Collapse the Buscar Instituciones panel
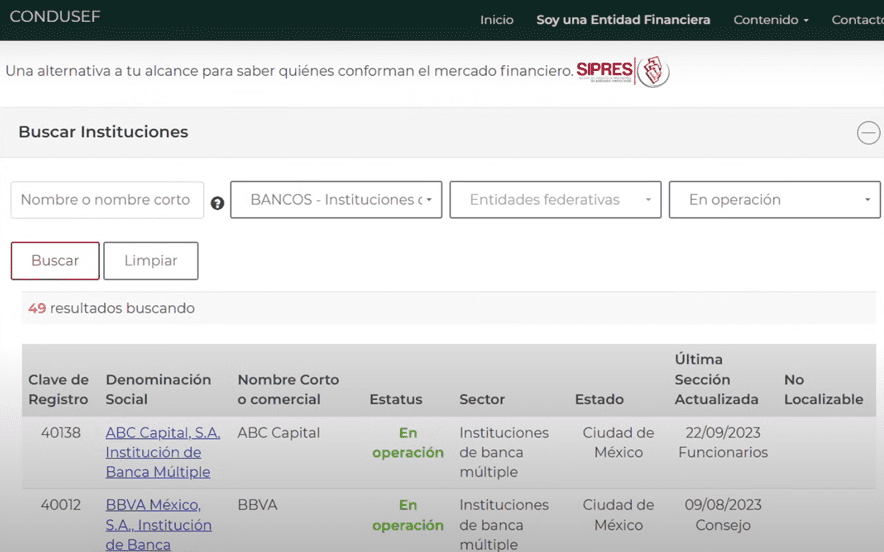Image resolution: width=884 pixels, height=552 pixels. [868, 133]
